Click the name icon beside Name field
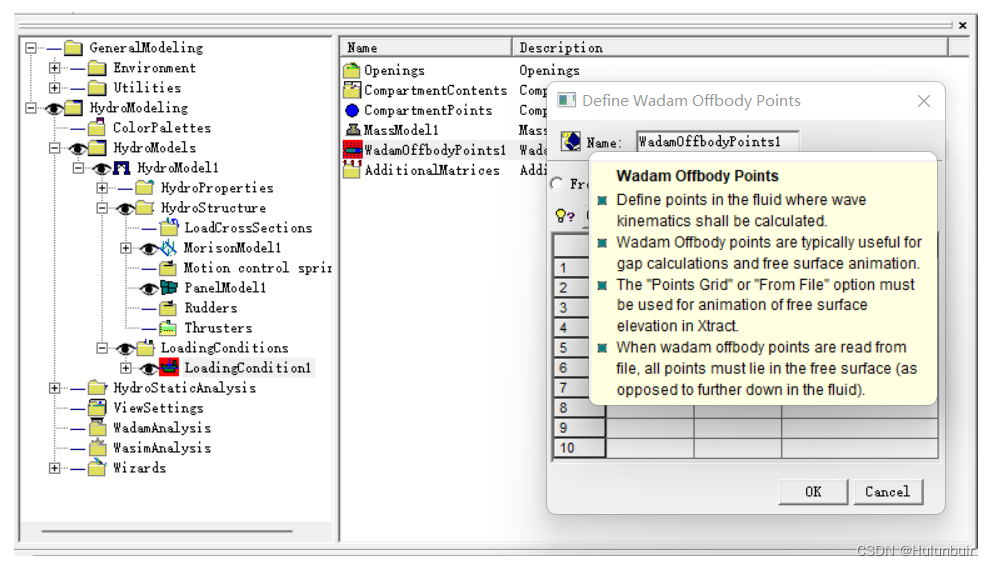This screenshot has width=990, height=566. [571, 141]
